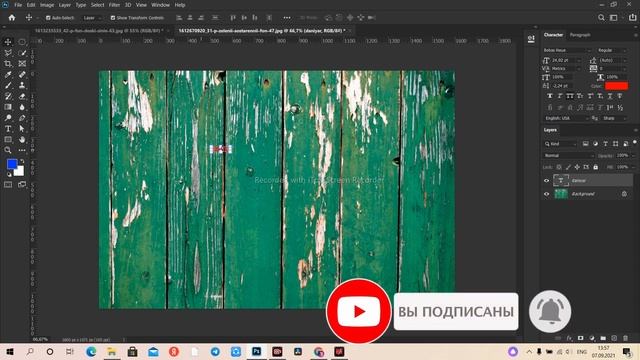Select the Frame tool
Viewport: 640px width, 360px height.
(x=22, y=64)
